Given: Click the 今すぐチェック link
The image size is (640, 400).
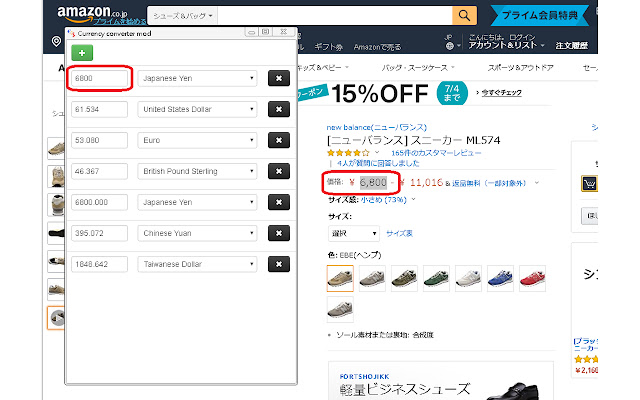Looking at the screenshot, I should [502, 93].
